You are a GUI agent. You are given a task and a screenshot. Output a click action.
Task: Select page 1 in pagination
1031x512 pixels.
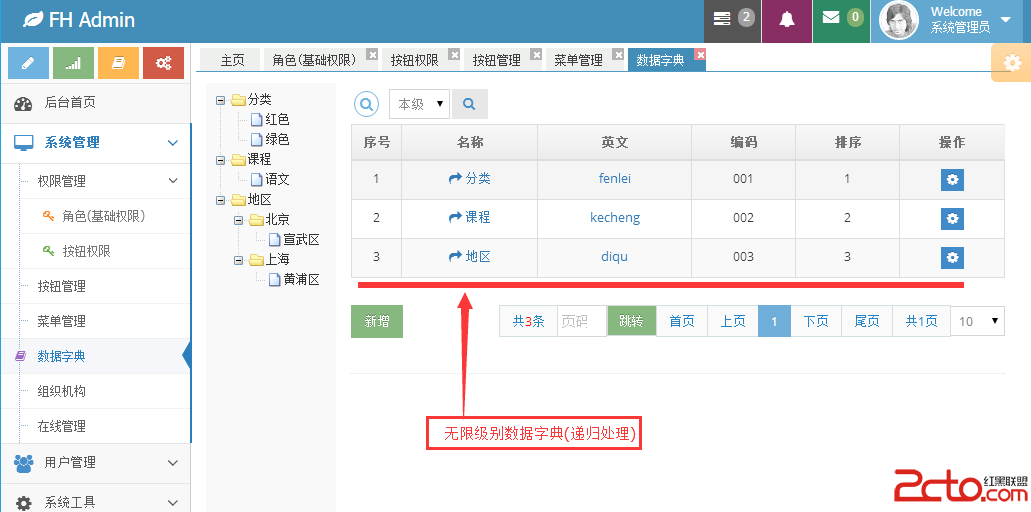pyautogui.click(x=775, y=321)
